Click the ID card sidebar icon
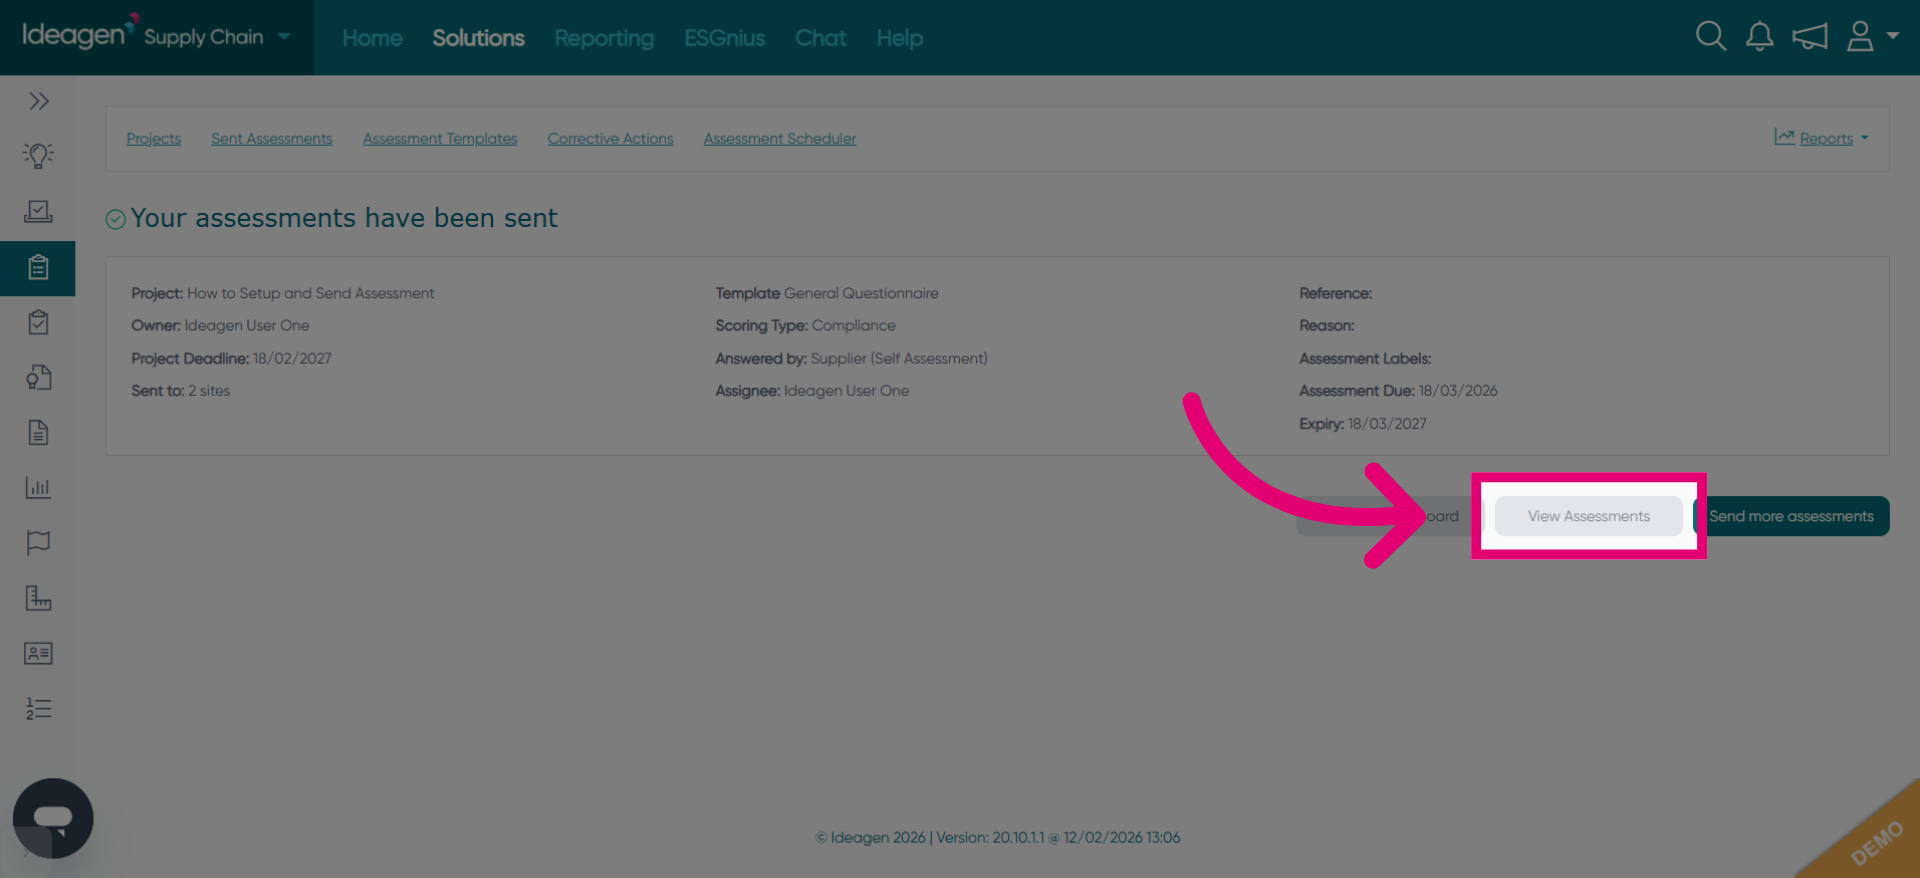The image size is (1920, 878). point(38,653)
